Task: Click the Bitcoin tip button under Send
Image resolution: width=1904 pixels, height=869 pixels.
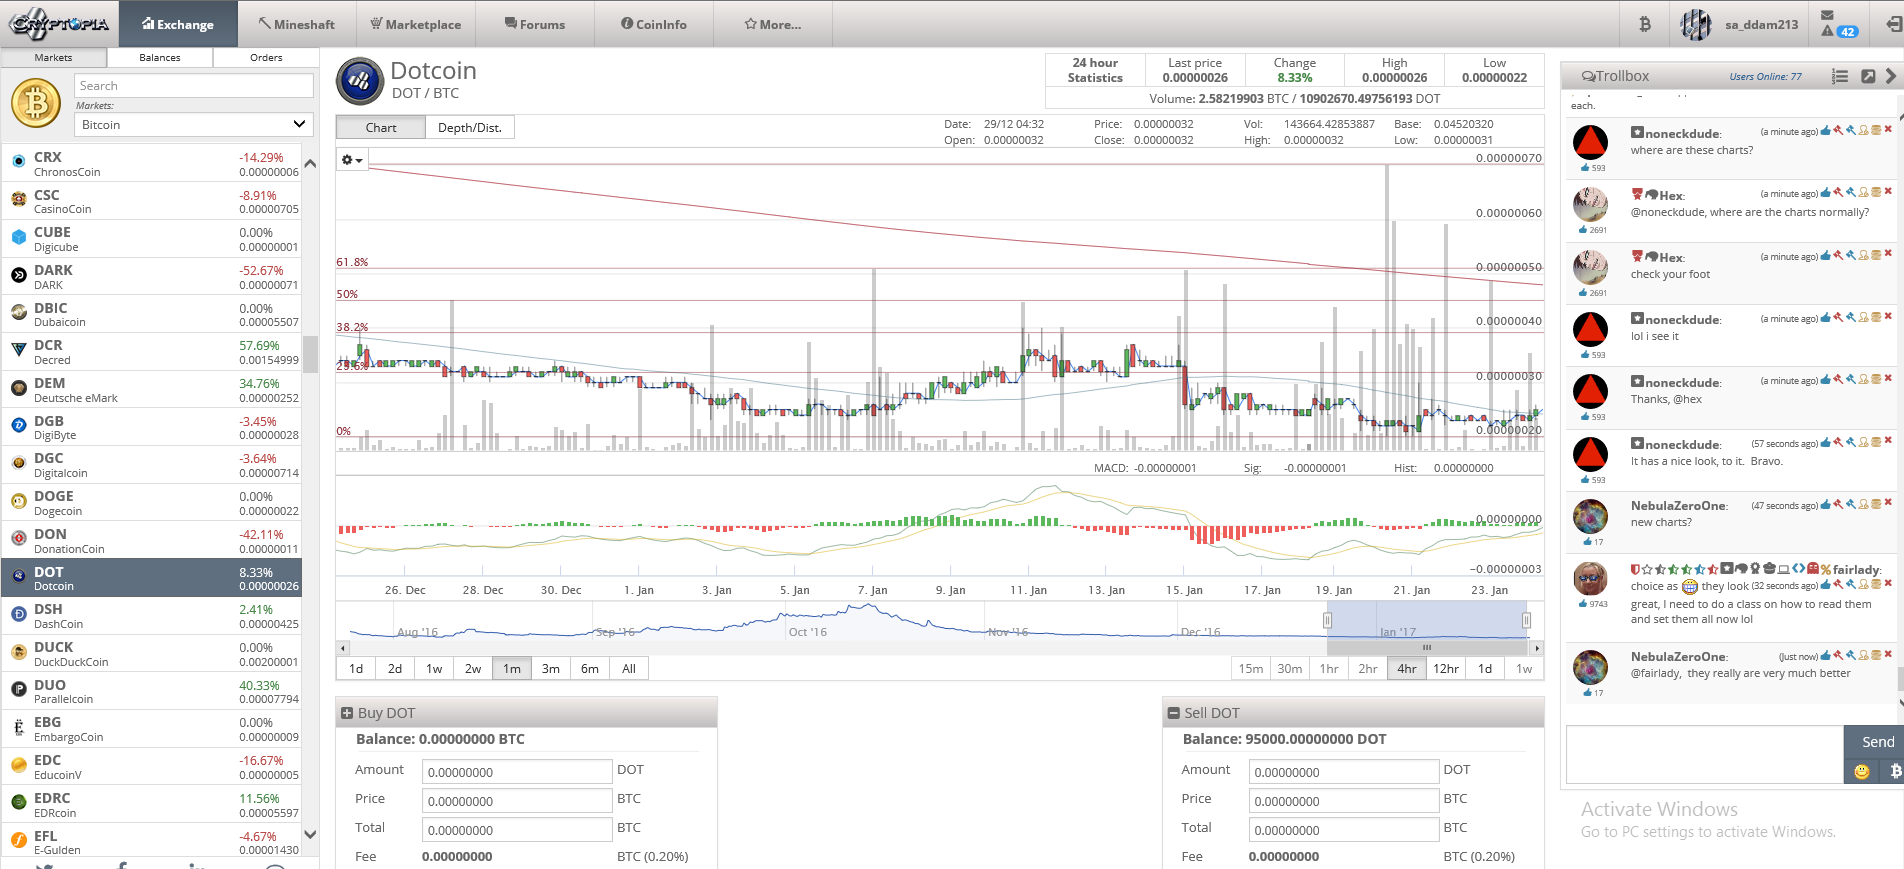Action: 1895,771
